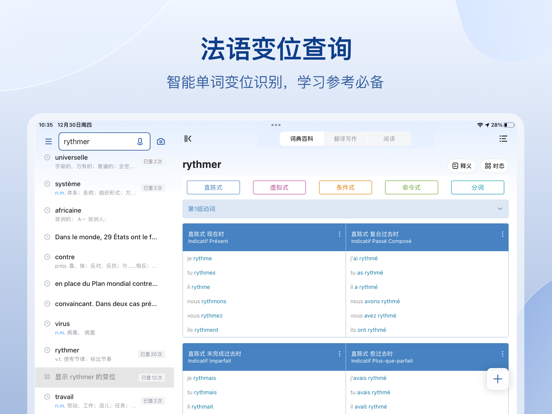Select the 条件式 conditional mood button
This screenshot has height=414, width=552.
click(x=345, y=187)
